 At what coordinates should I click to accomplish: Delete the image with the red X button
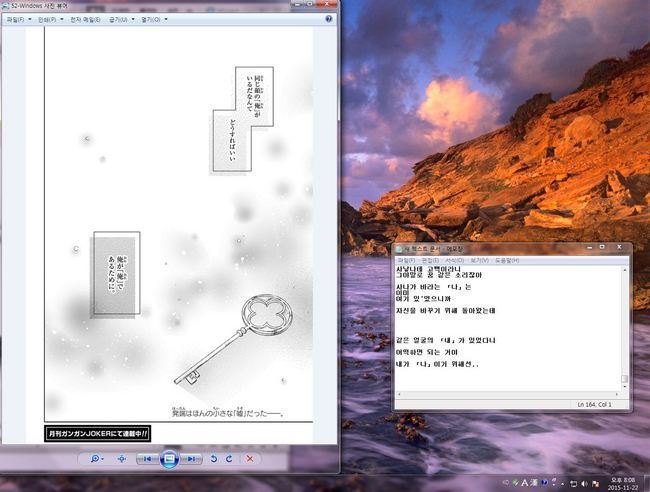click(250, 459)
